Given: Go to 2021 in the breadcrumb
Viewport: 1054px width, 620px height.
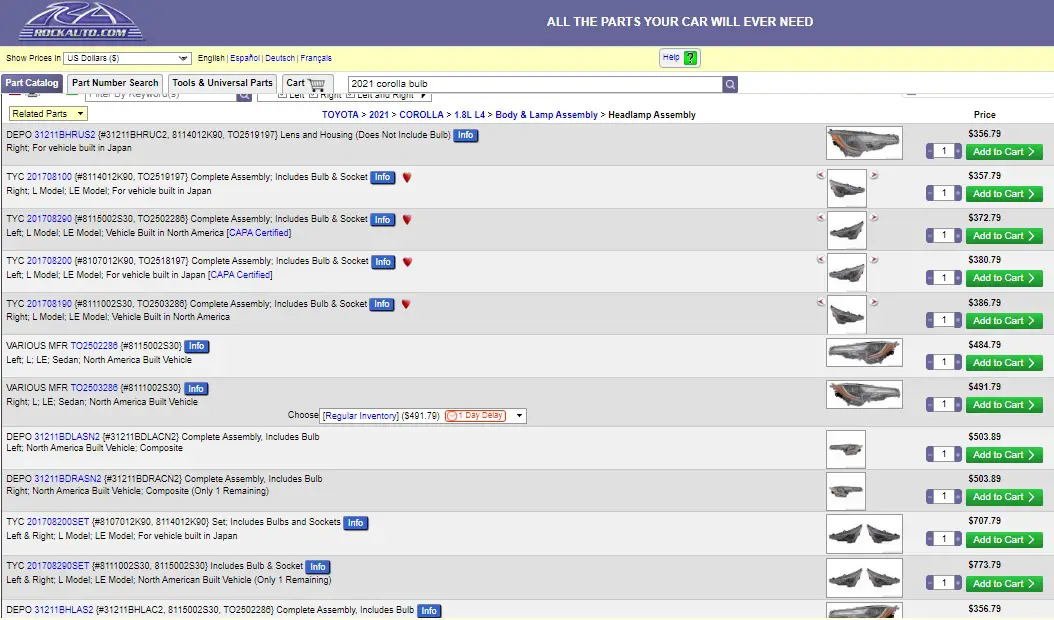Looking at the screenshot, I should [379, 115].
